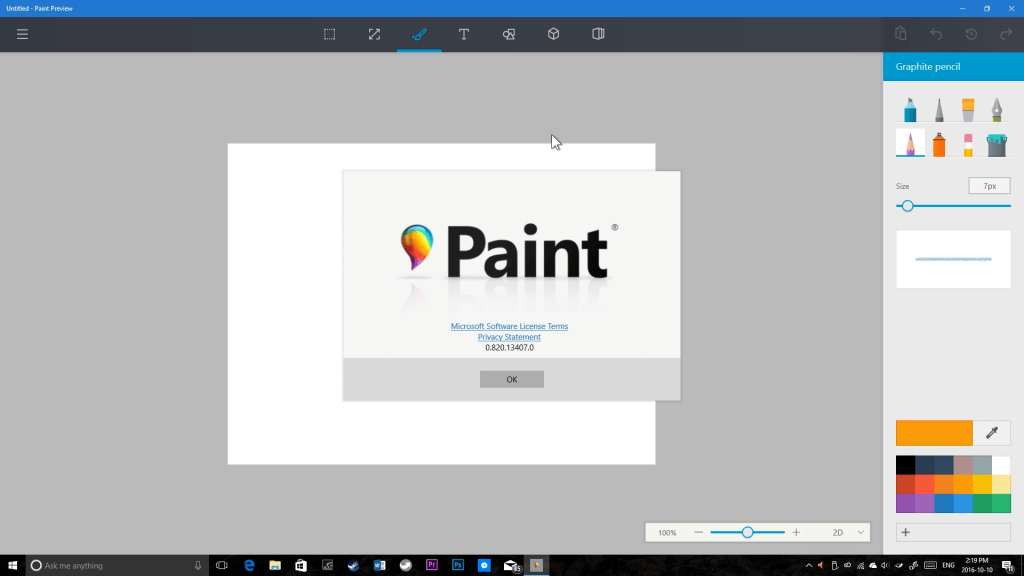Open the canvas resize tool
Viewport: 1024px width, 576px height.
374,34
